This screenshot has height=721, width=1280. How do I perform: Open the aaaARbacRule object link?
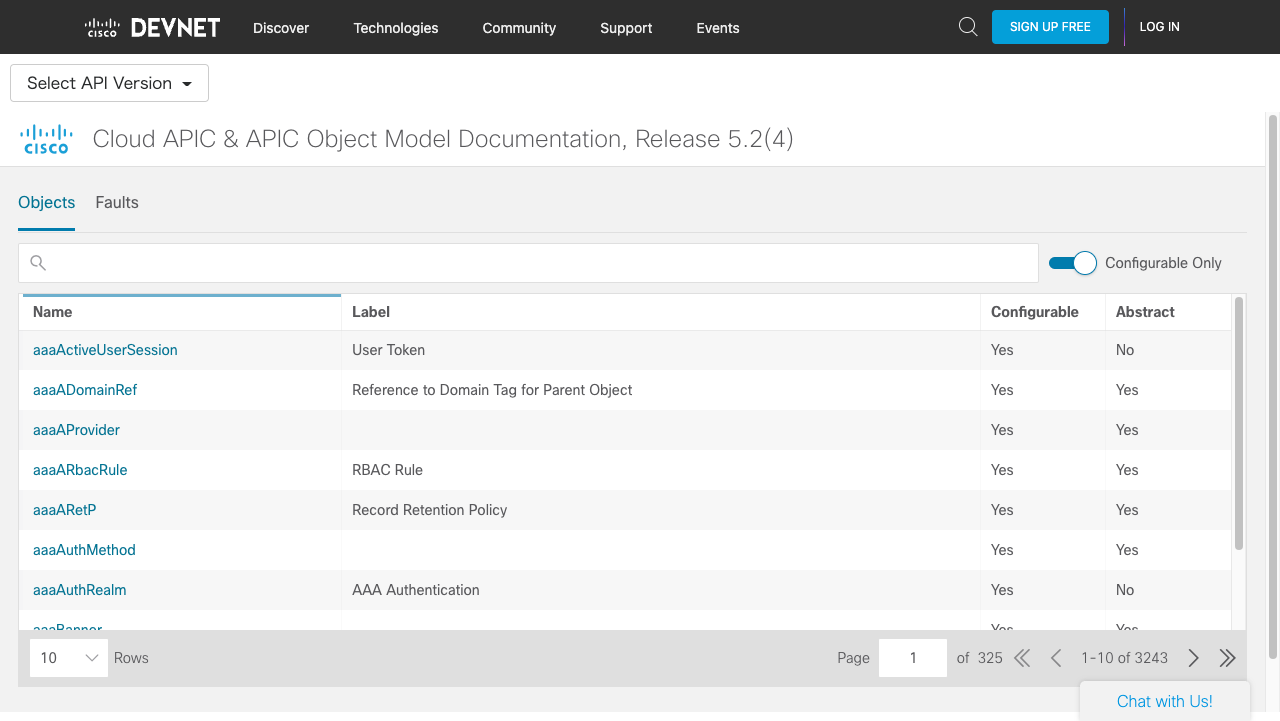tap(80, 470)
